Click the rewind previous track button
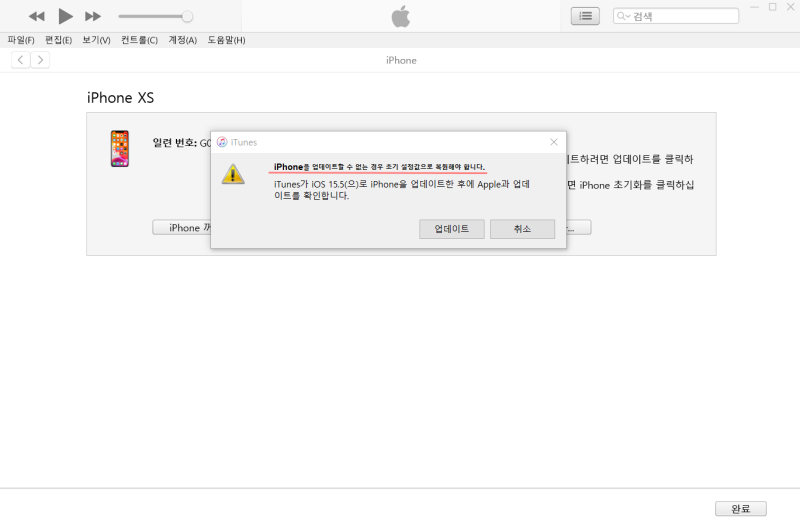Image resolution: width=800 pixels, height=528 pixels. (x=36, y=16)
